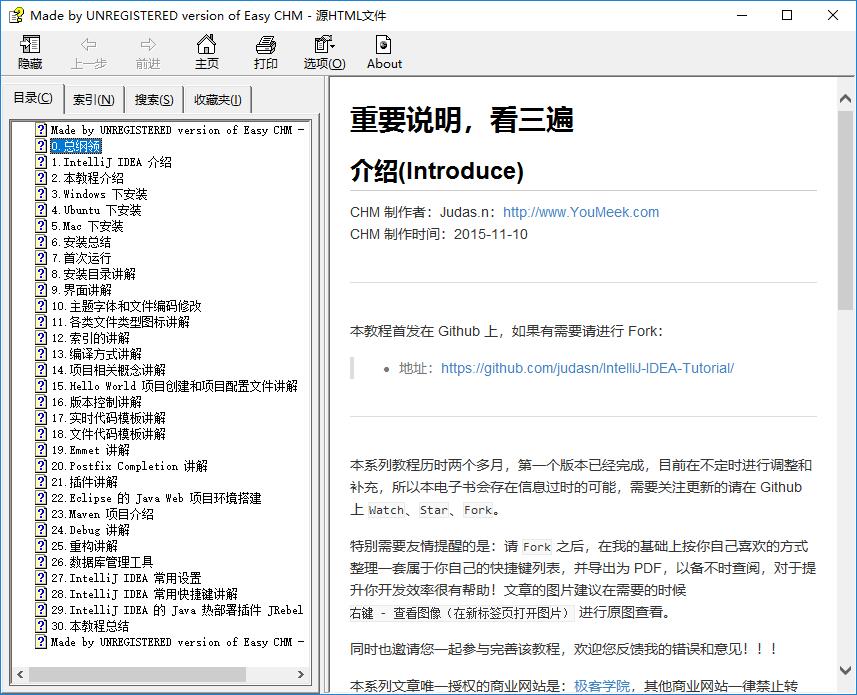
Task: Click the page icon beside 30.本教程总结
Action: pyautogui.click(x=41, y=625)
